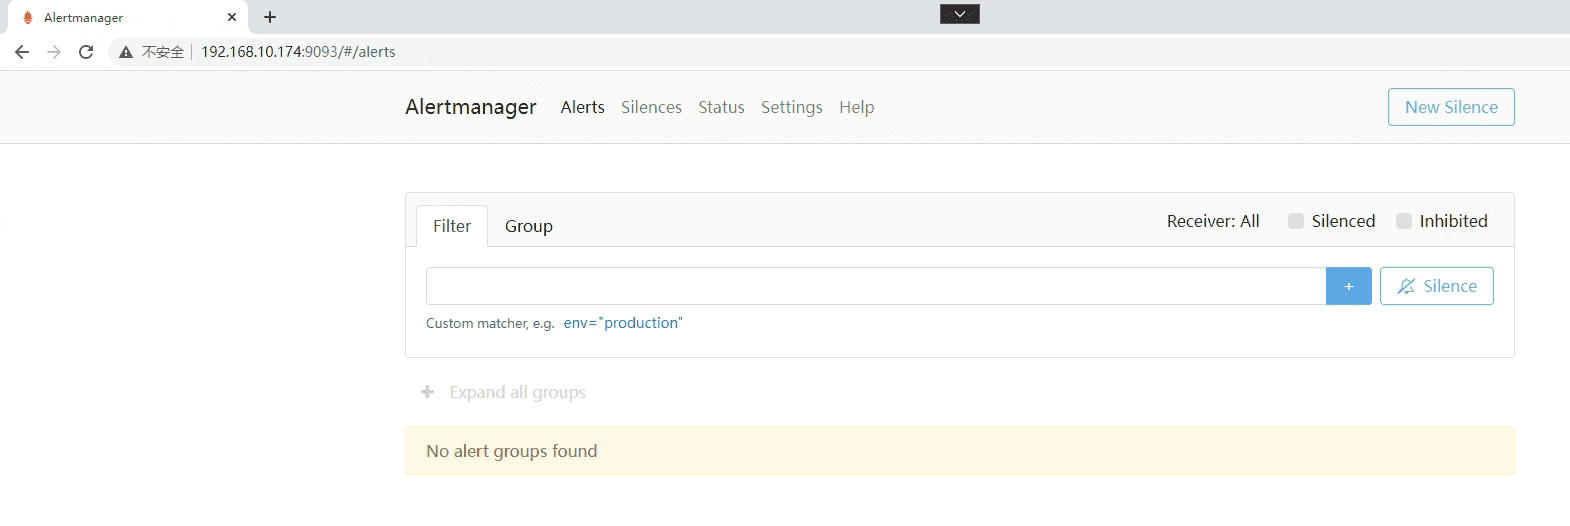Screen dimensions: 1570x526
Task: Click the New Silence button
Action: click(x=1451, y=107)
